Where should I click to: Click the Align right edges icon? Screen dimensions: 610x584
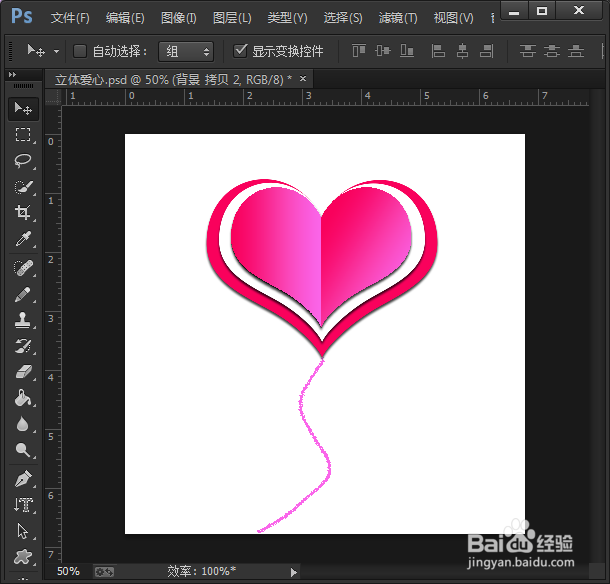pos(486,51)
